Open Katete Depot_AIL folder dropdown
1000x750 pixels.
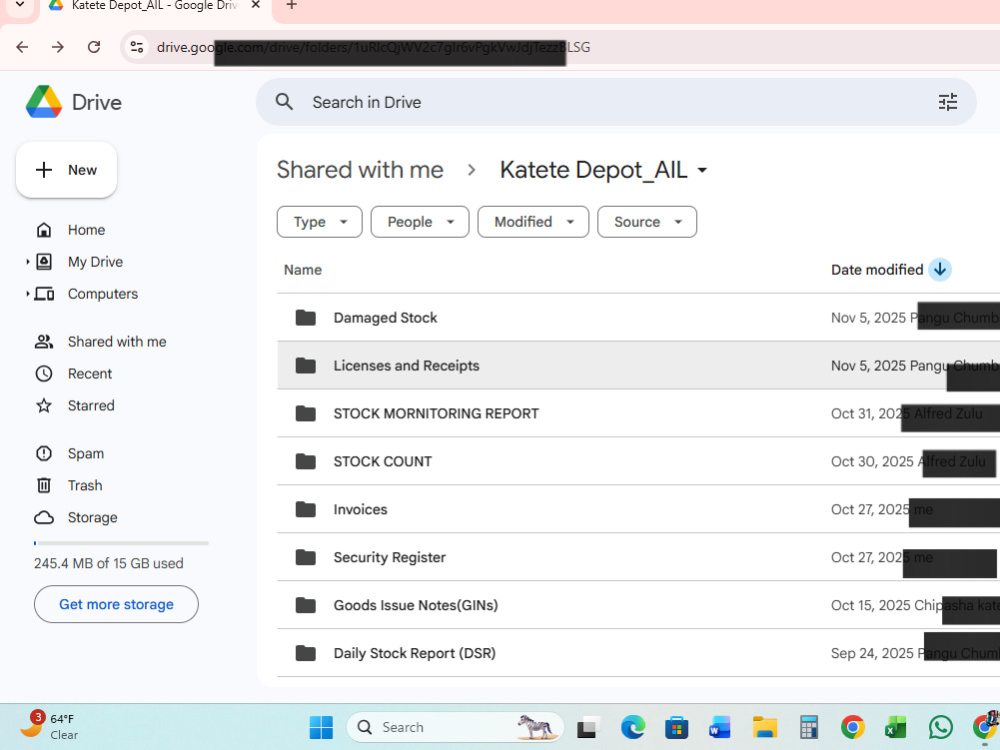pos(603,170)
